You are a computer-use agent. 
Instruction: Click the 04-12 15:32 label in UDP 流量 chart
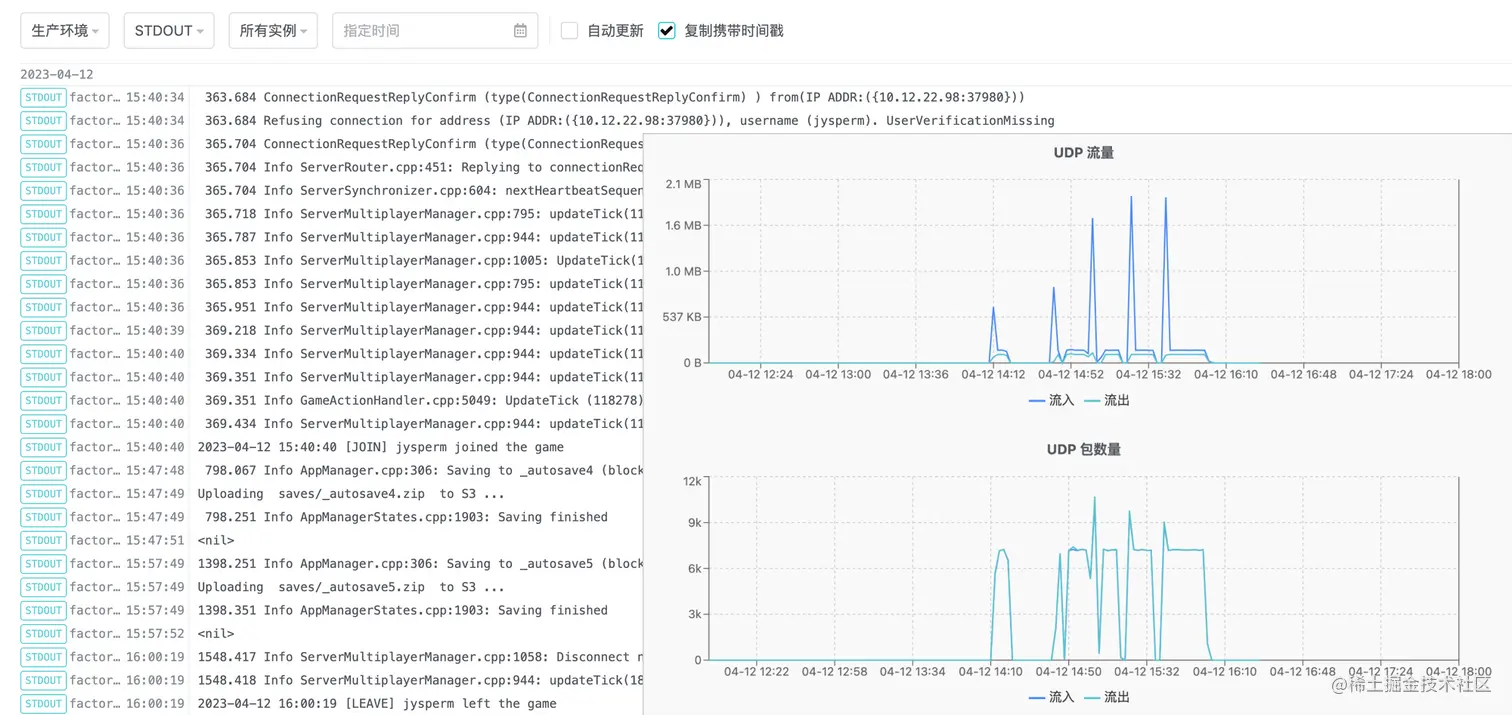click(x=1148, y=374)
